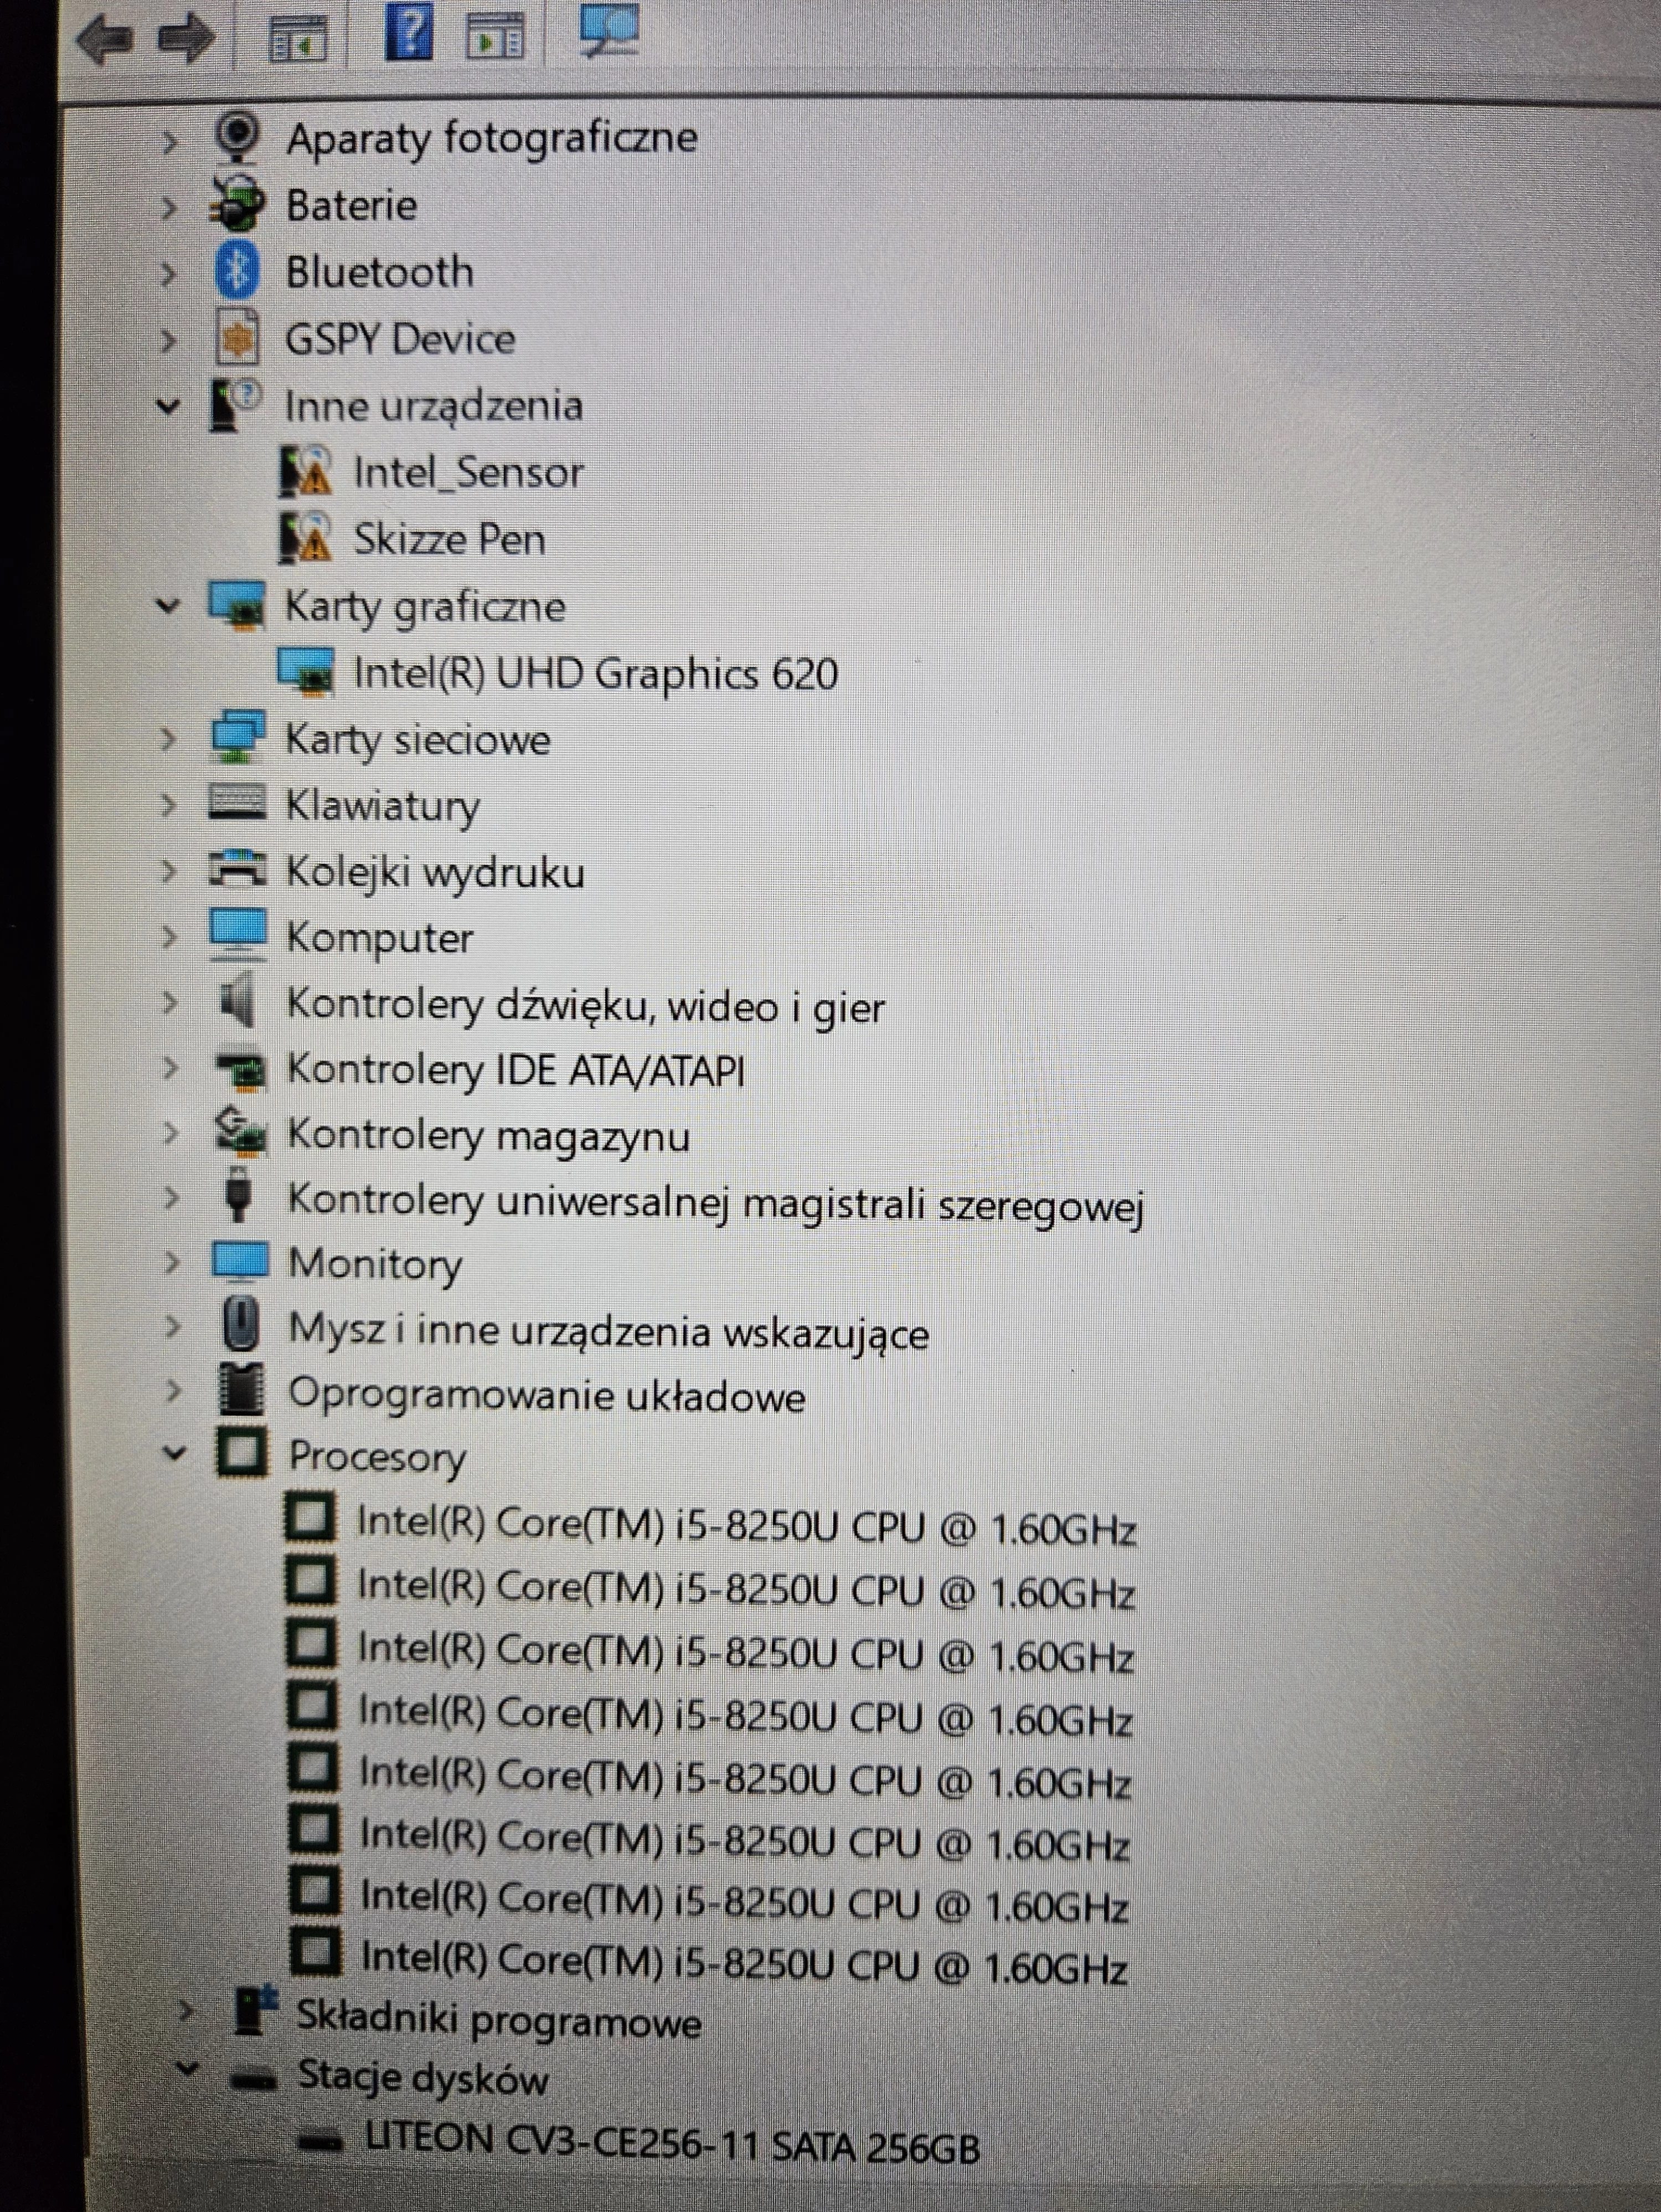Select the Karty graficzne category label
1661x2212 pixels.
[425, 607]
